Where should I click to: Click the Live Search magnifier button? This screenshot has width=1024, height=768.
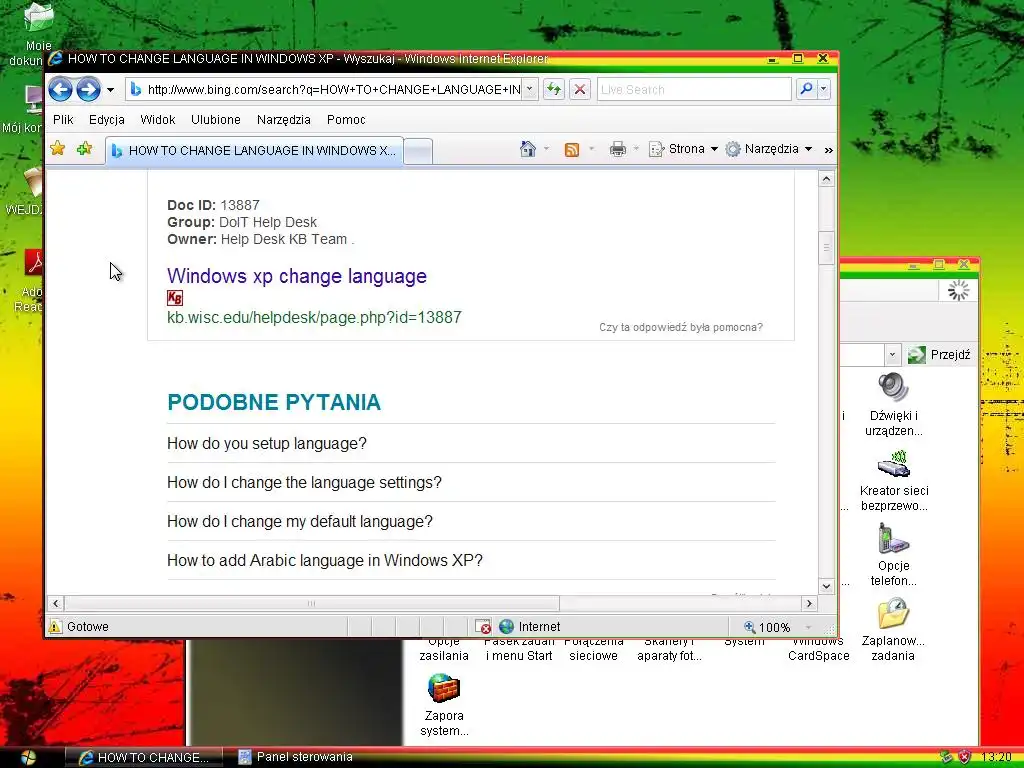(807, 89)
